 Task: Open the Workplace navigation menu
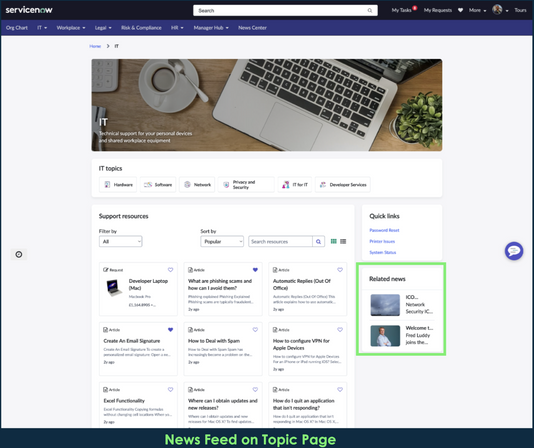(71, 28)
